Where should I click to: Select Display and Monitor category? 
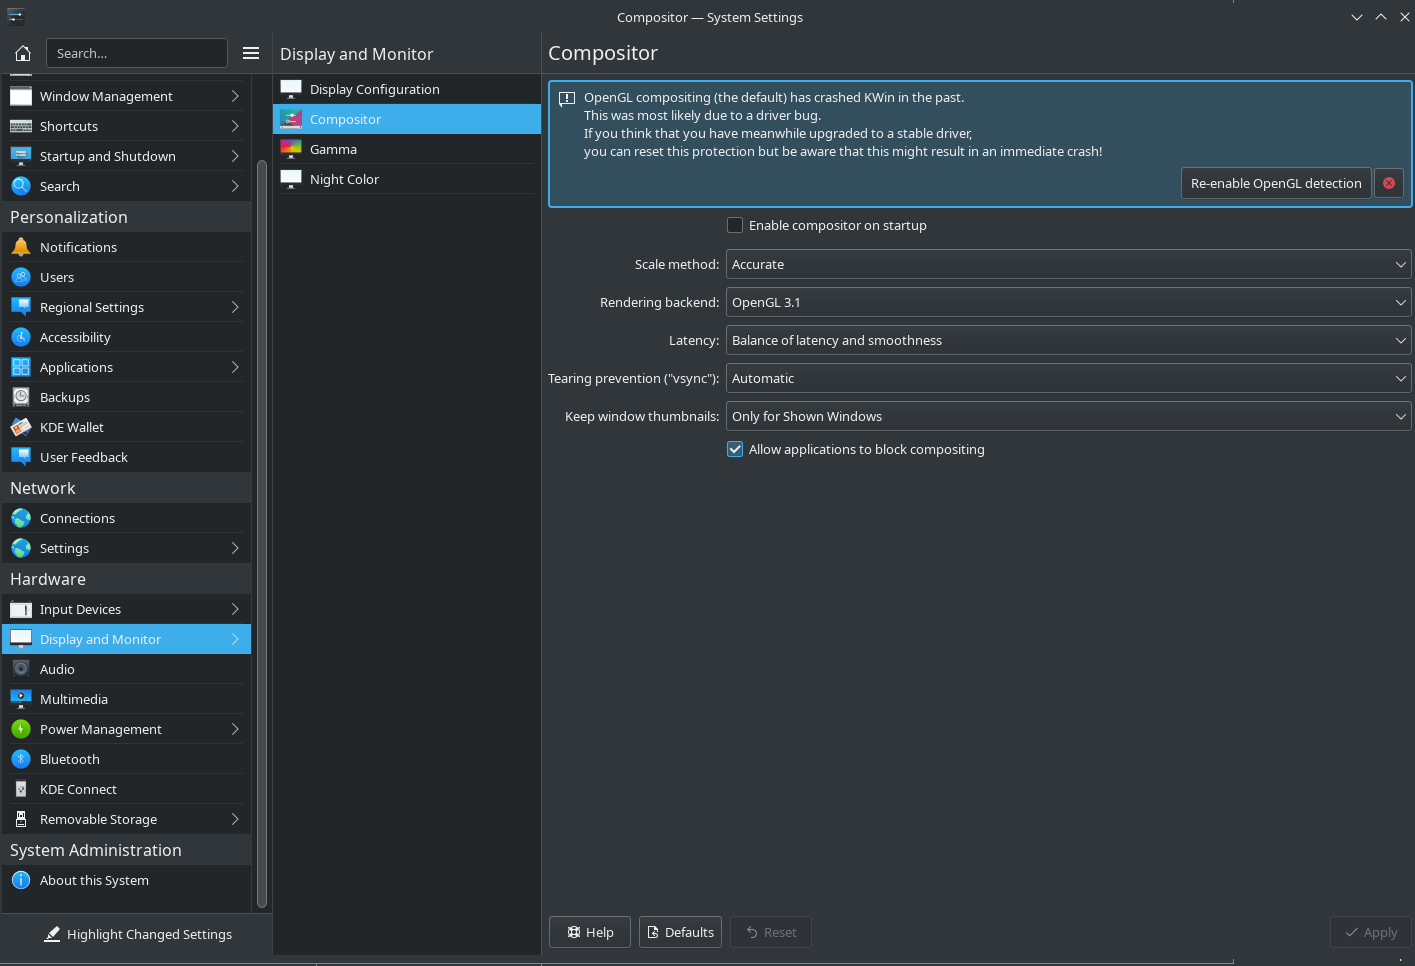tap(126, 639)
